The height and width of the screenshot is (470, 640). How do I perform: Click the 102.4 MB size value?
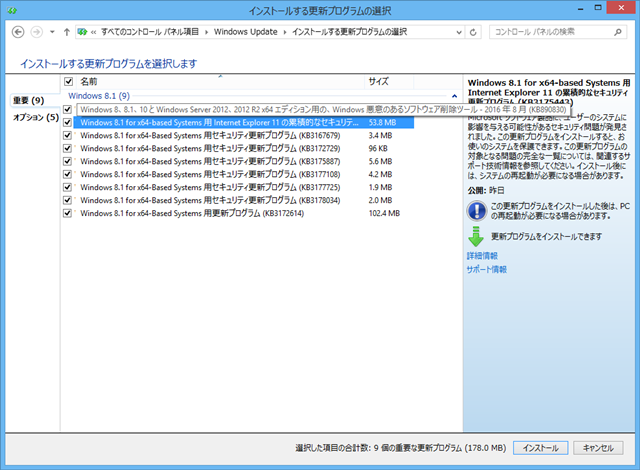point(384,213)
